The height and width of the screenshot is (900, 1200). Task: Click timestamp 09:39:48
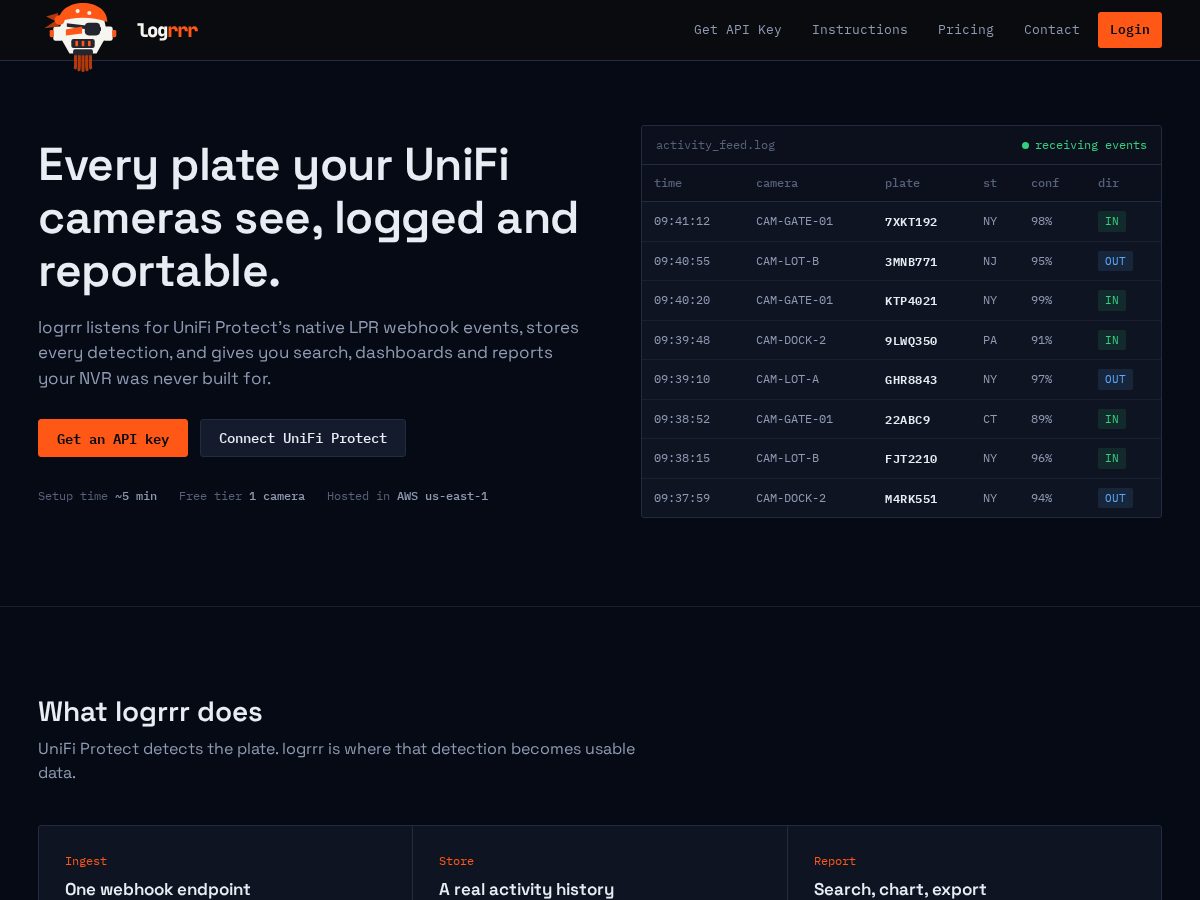pos(682,340)
